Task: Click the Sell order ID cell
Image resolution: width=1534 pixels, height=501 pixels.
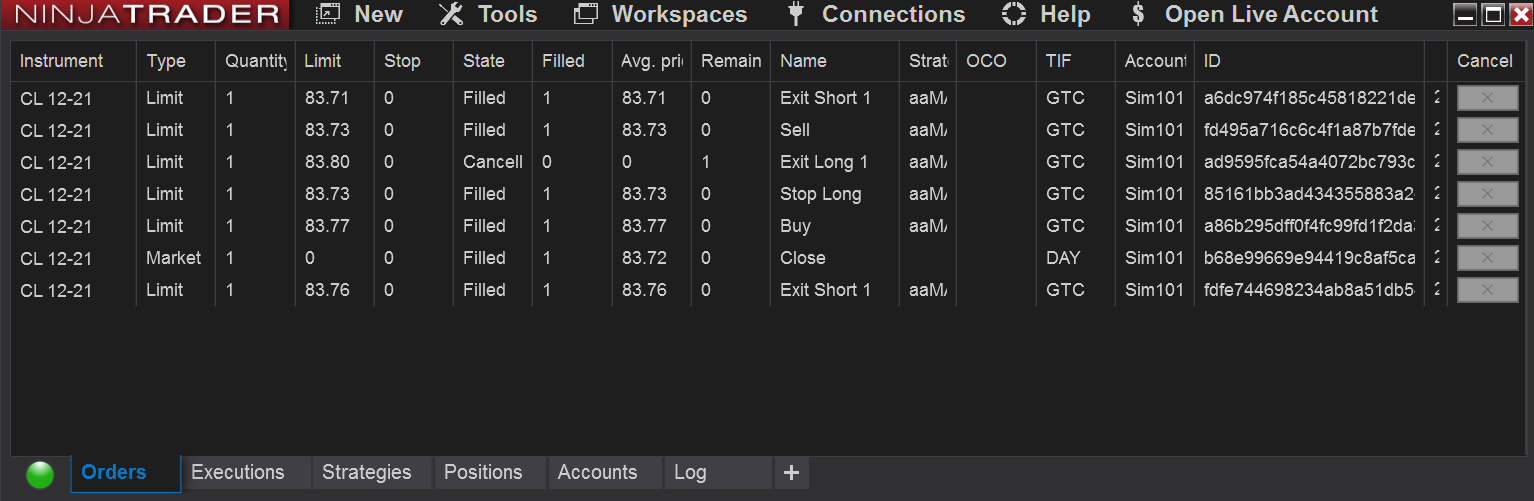Action: click(x=1309, y=130)
